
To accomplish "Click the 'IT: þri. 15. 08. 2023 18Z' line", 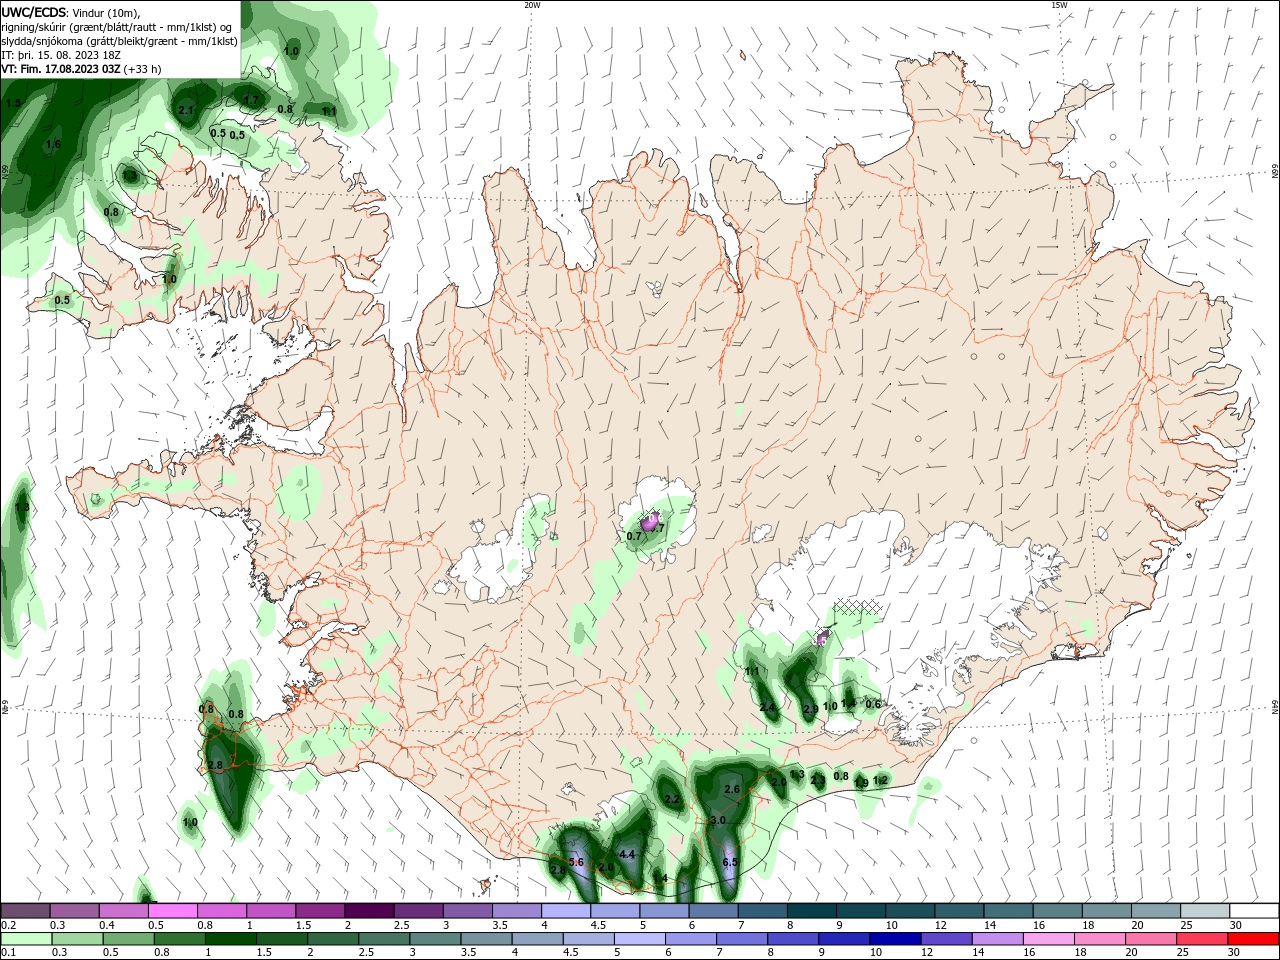I will (60, 55).
